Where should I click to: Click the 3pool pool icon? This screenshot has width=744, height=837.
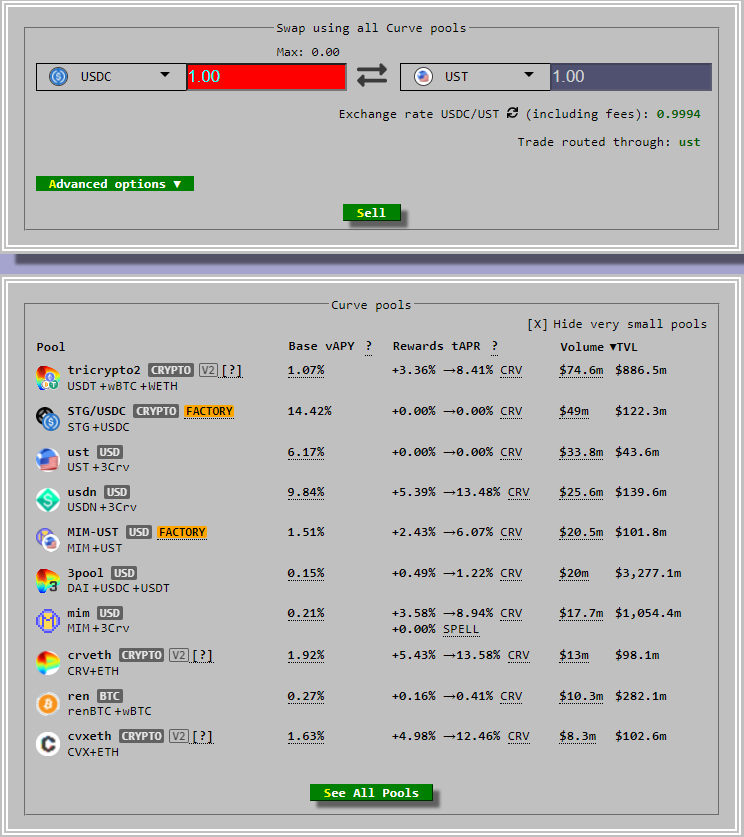pos(48,581)
